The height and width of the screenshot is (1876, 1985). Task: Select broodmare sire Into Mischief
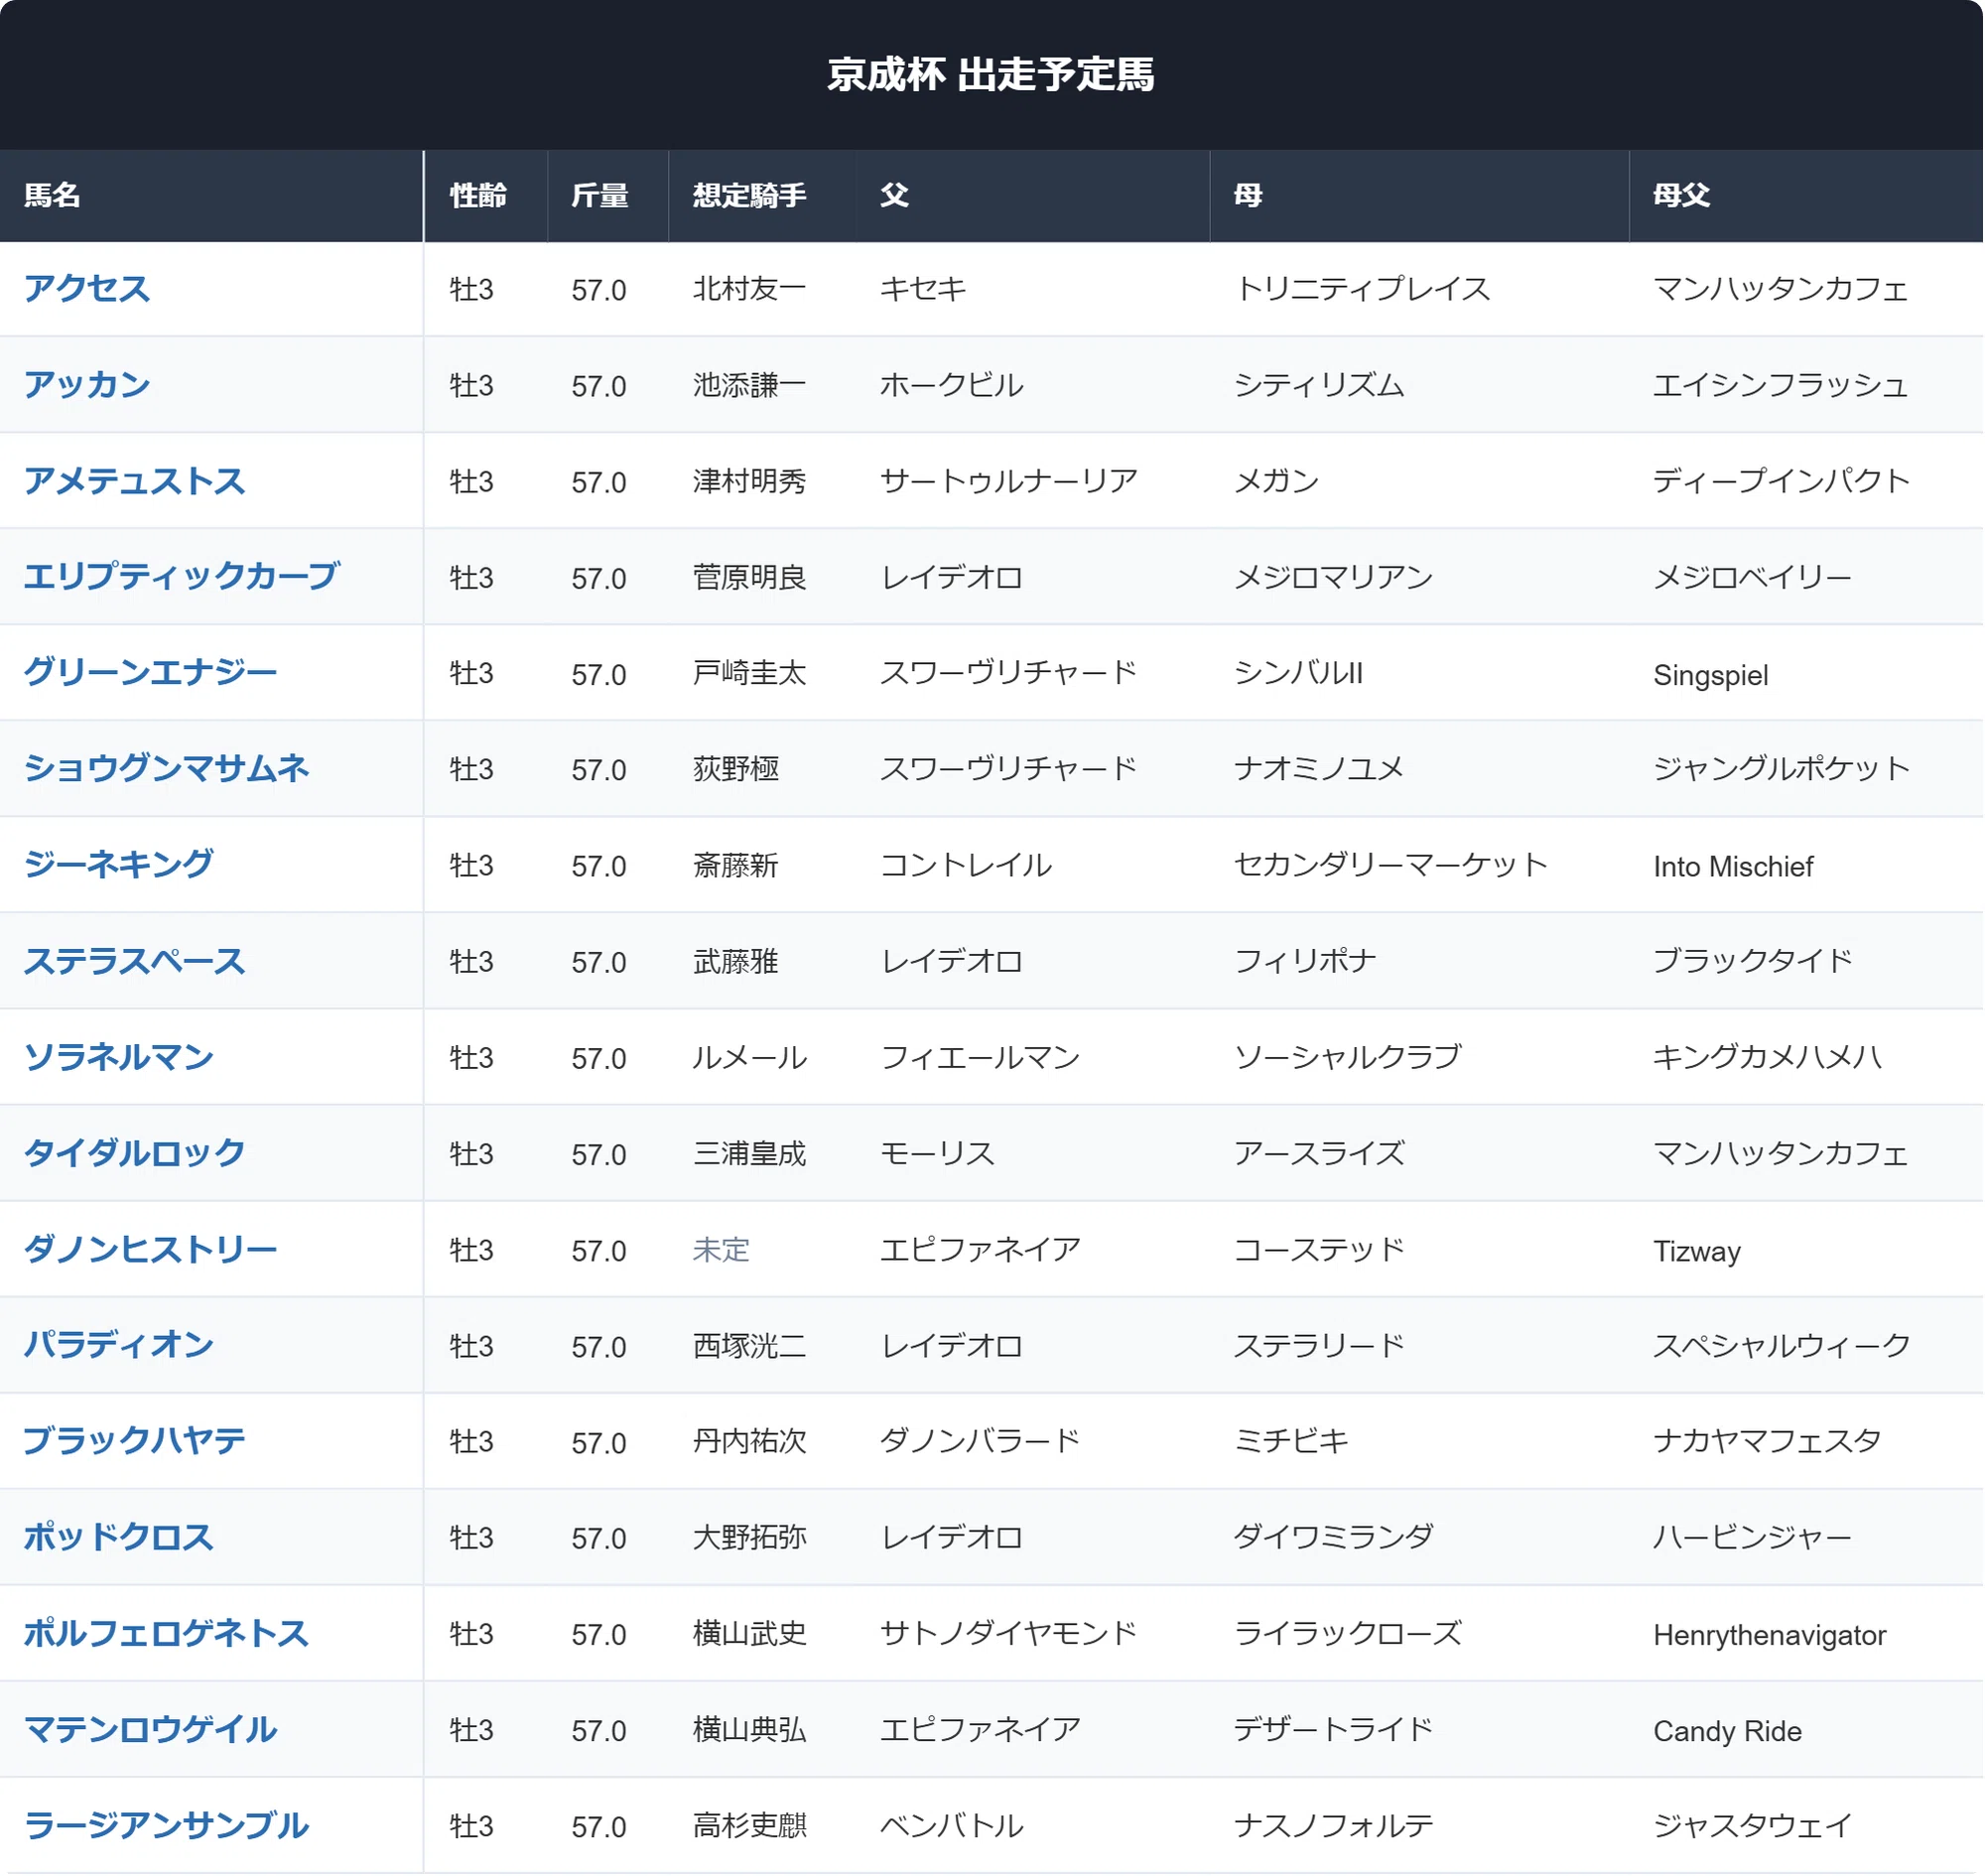pyautogui.click(x=1734, y=867)
